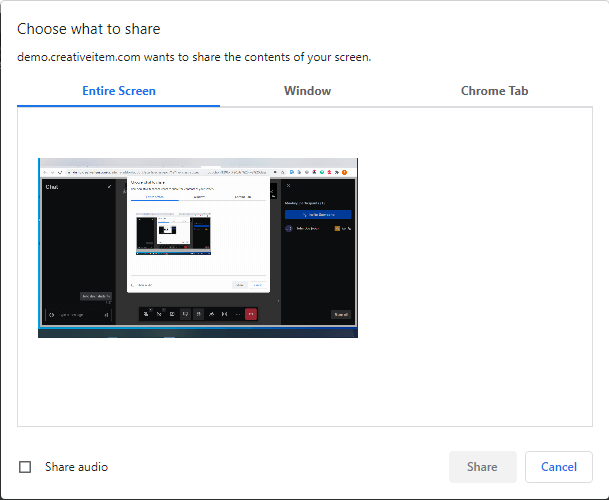This screenshot has width=609, height=500.
Task: Enable the Share audio checkbox
Action: point(25,467)
